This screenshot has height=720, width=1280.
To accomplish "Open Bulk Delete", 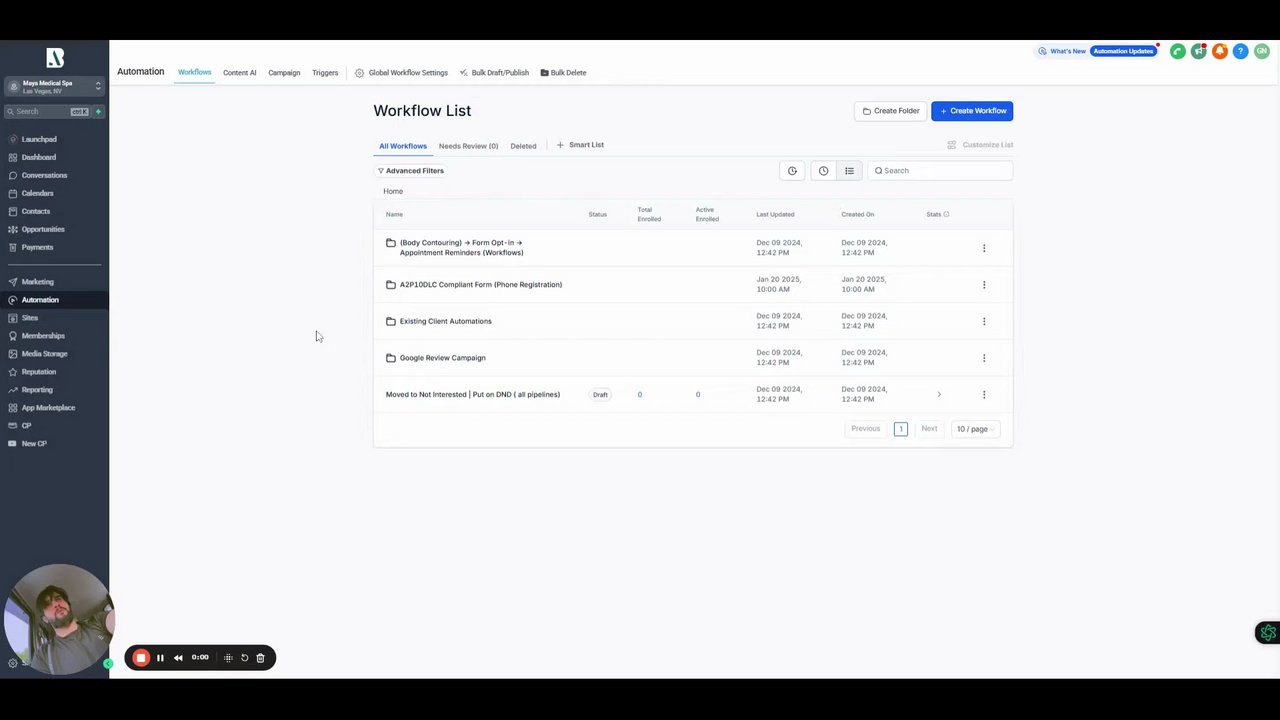I will (563, 73).
